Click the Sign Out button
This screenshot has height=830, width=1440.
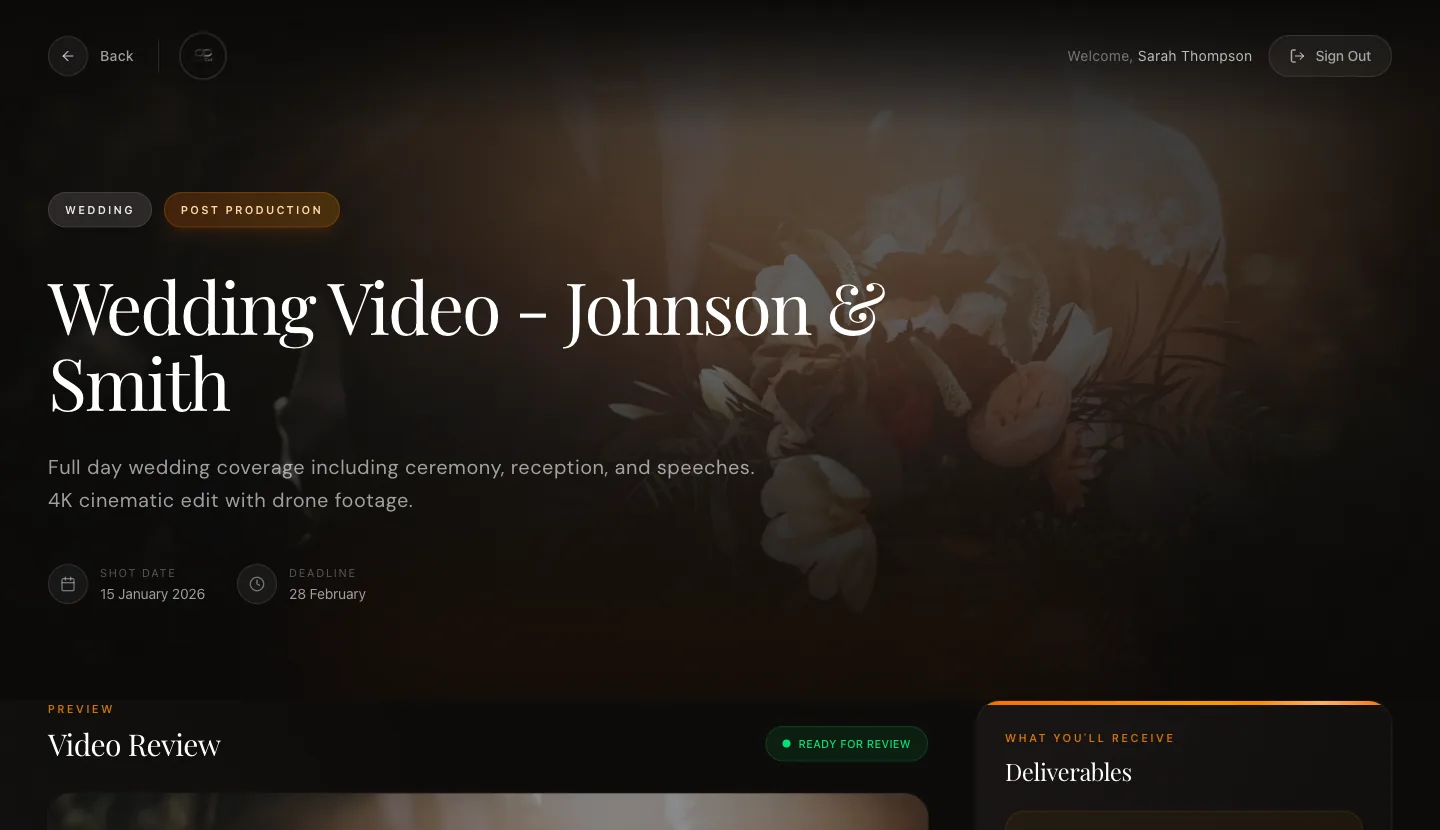(x=1330, y=56)
